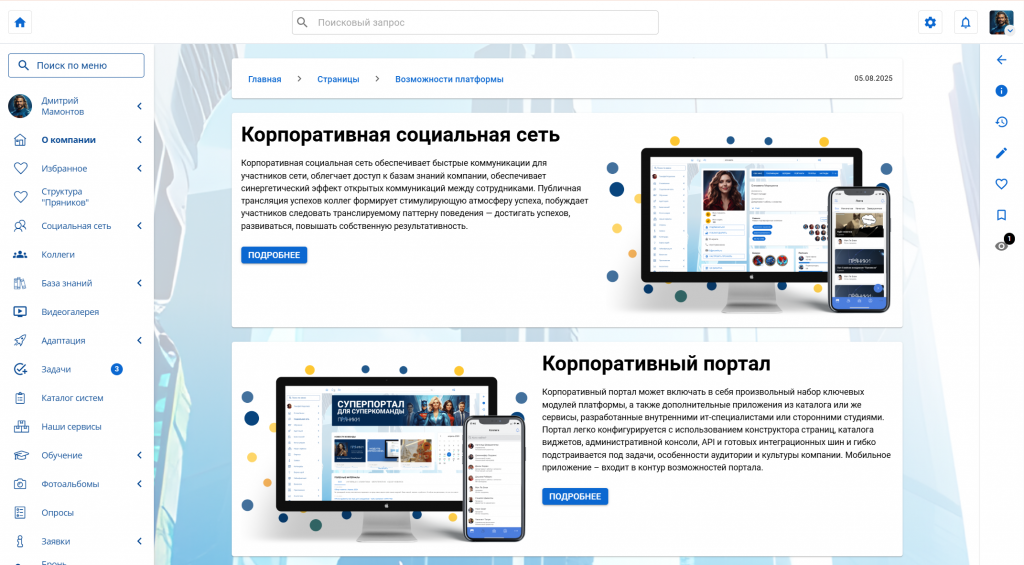Click ПОДРОБНЕЕ under Корпоративный портал

575,496
